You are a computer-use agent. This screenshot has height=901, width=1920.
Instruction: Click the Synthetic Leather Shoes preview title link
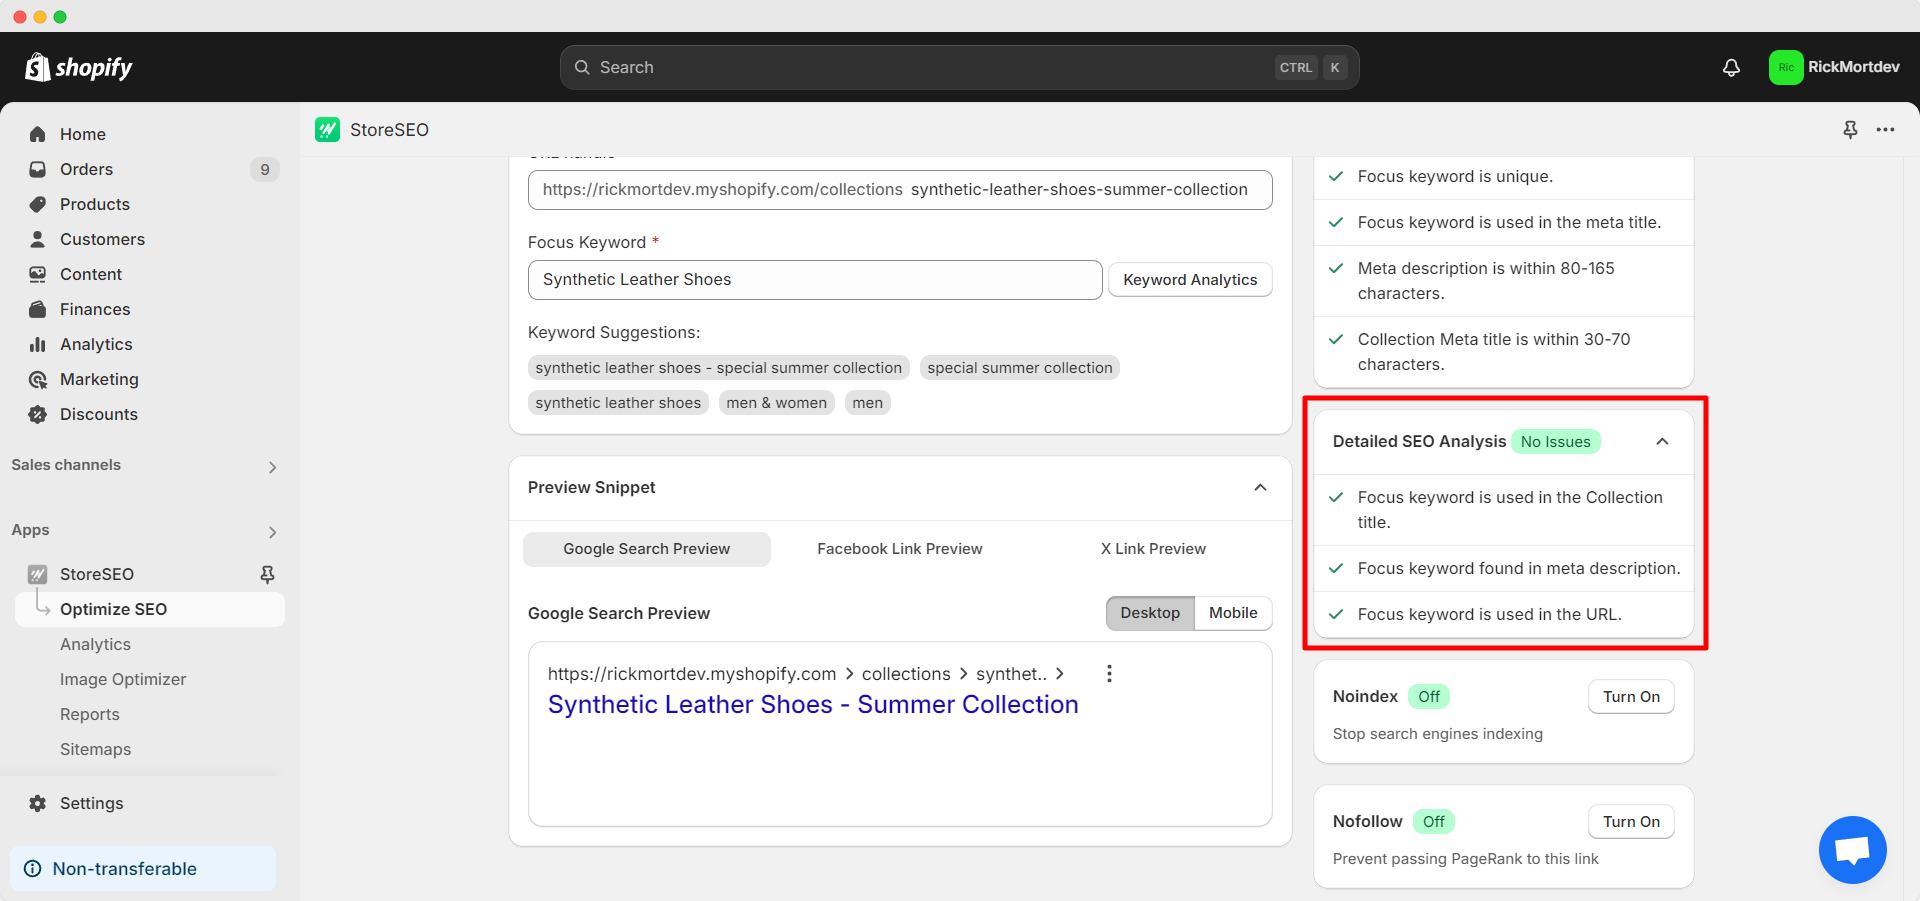coord(813,704)
